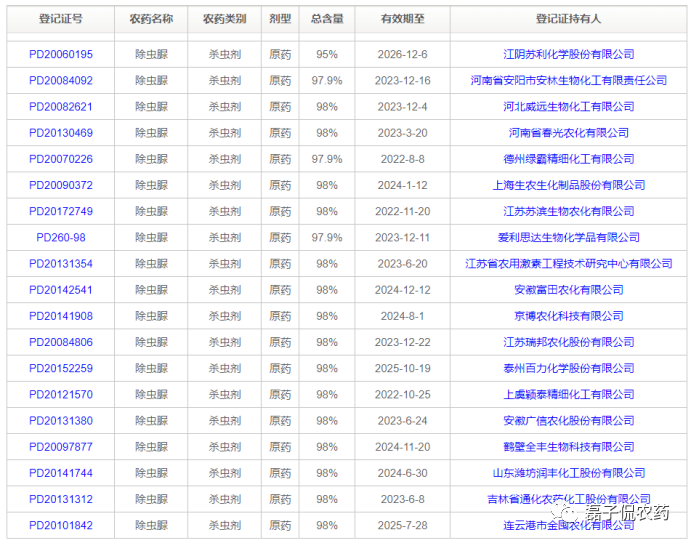Open holder 河南省春光农化有限公司
Screen dimensions: 692x544
568,133
